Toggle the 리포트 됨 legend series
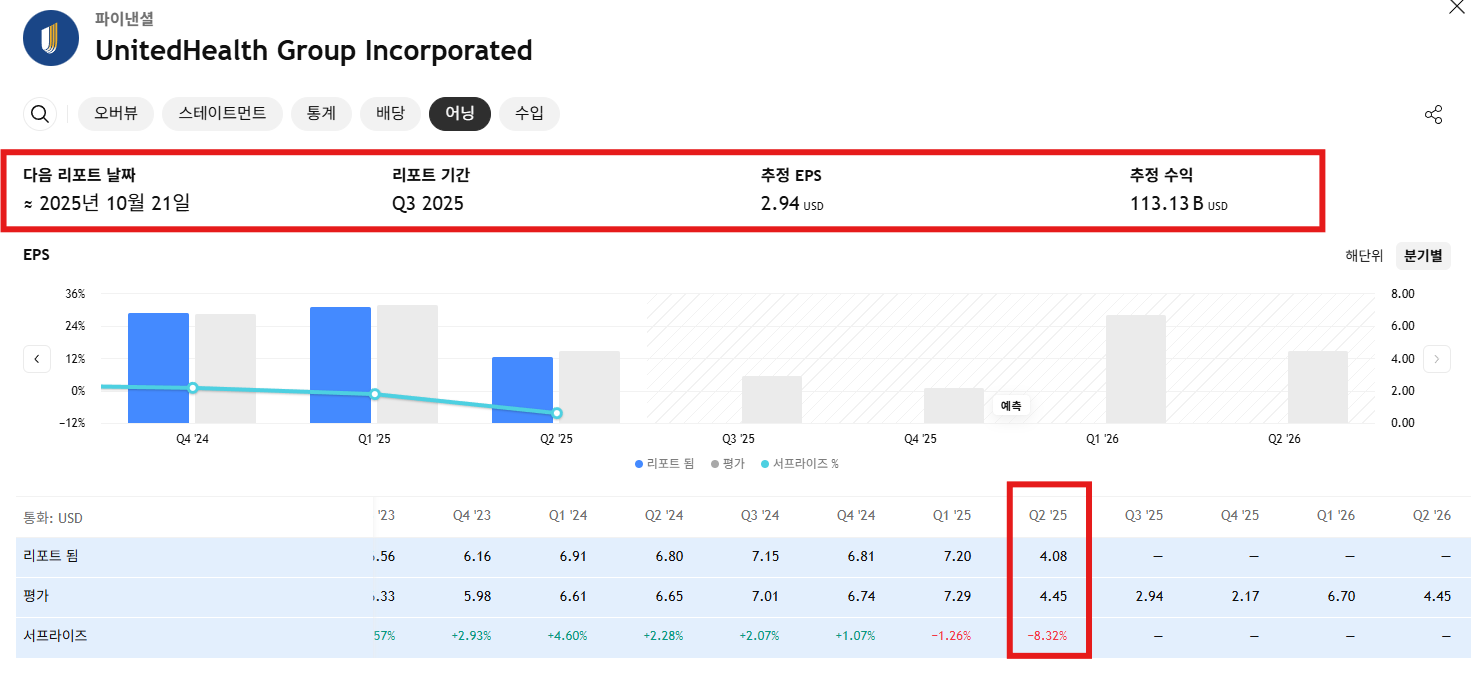The height and width of the screenshot is (679, 1477). coord(664,464)
